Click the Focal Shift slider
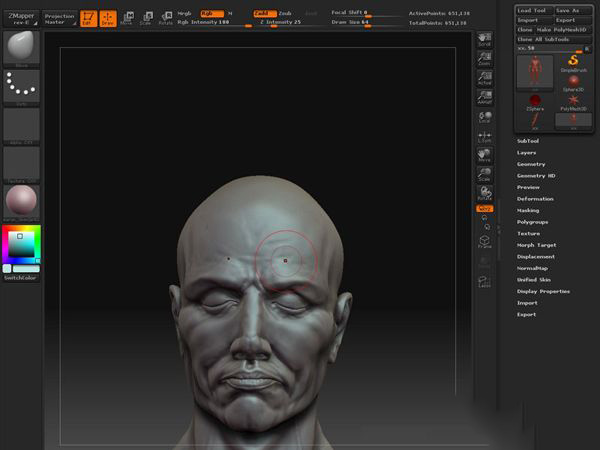The width and height of the screenshot is (600, 450). pos(365,13)
